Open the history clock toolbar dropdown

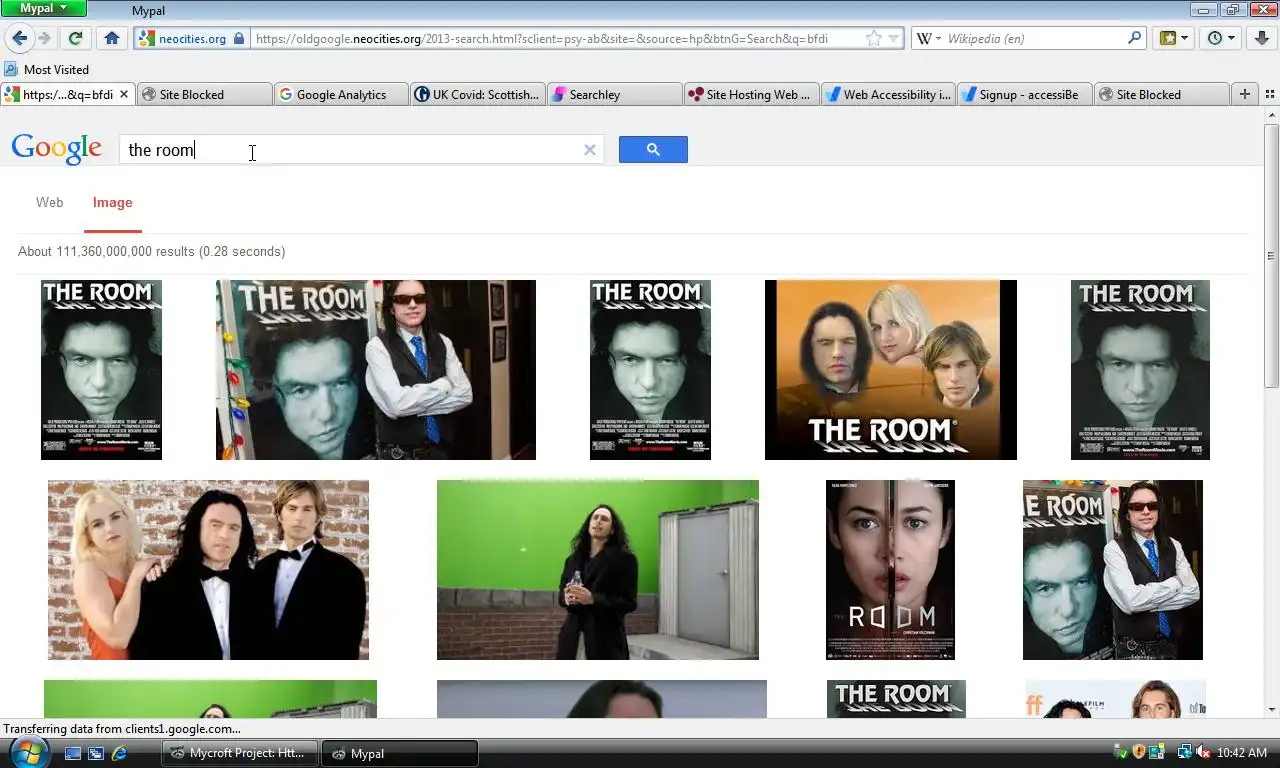(1221, 38)
